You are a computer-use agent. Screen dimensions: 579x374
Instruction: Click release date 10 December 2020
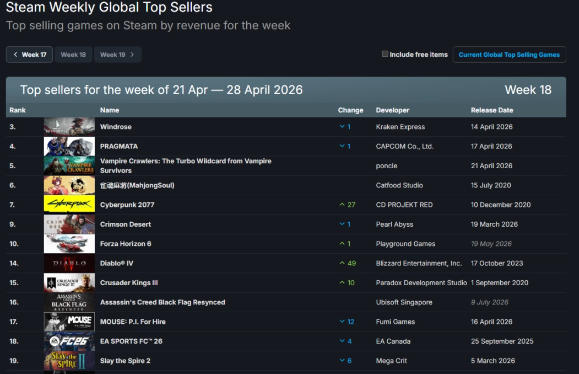(501, 205)
